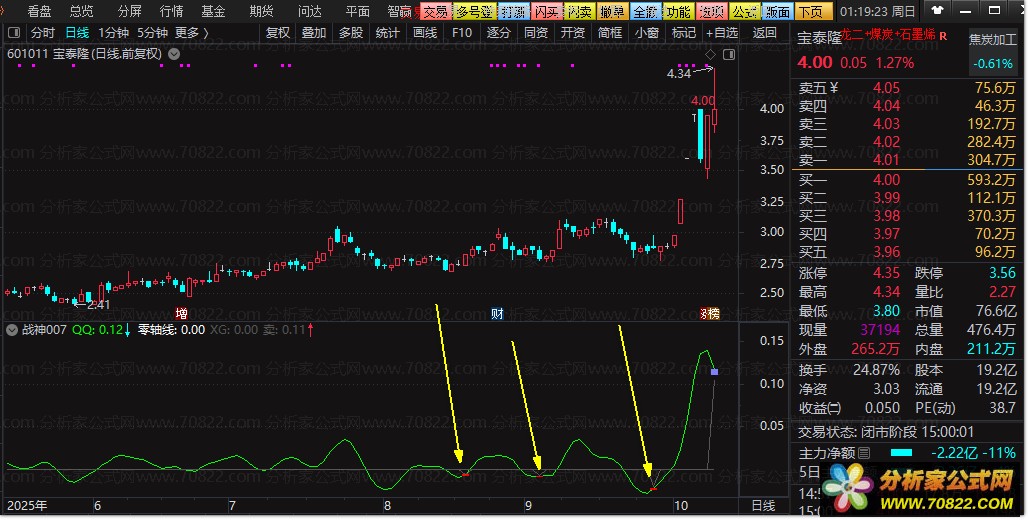The width and height of the screenshot is (1030, 520).
Task: Click 统计 statistics in toolbar
Action: point(388,32)
